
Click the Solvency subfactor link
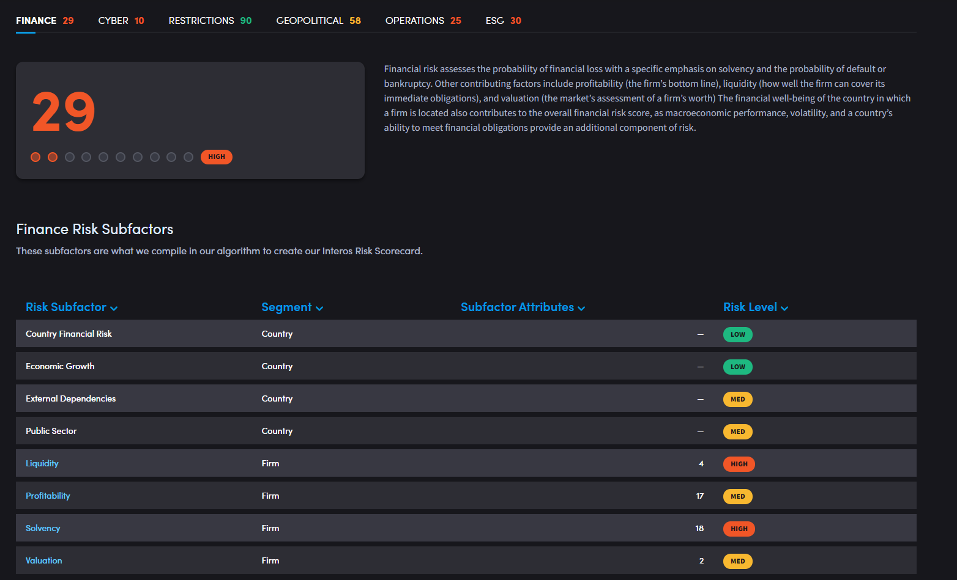point(43,528)
